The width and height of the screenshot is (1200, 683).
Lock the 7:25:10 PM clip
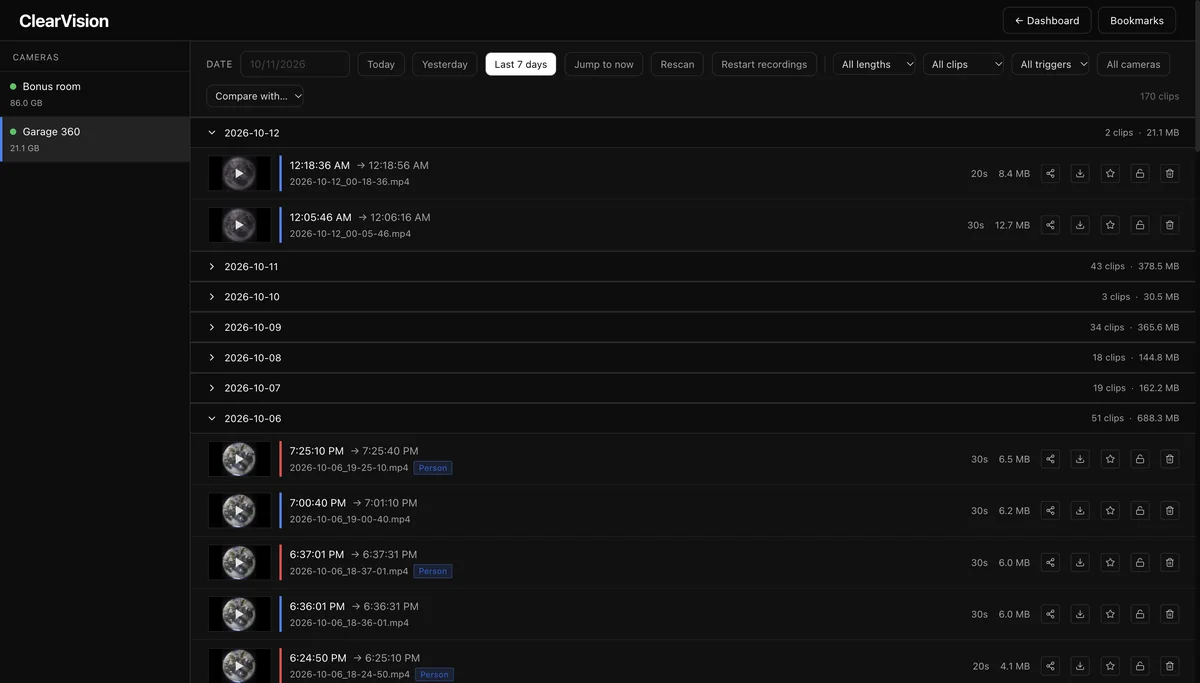[1140, 459]
